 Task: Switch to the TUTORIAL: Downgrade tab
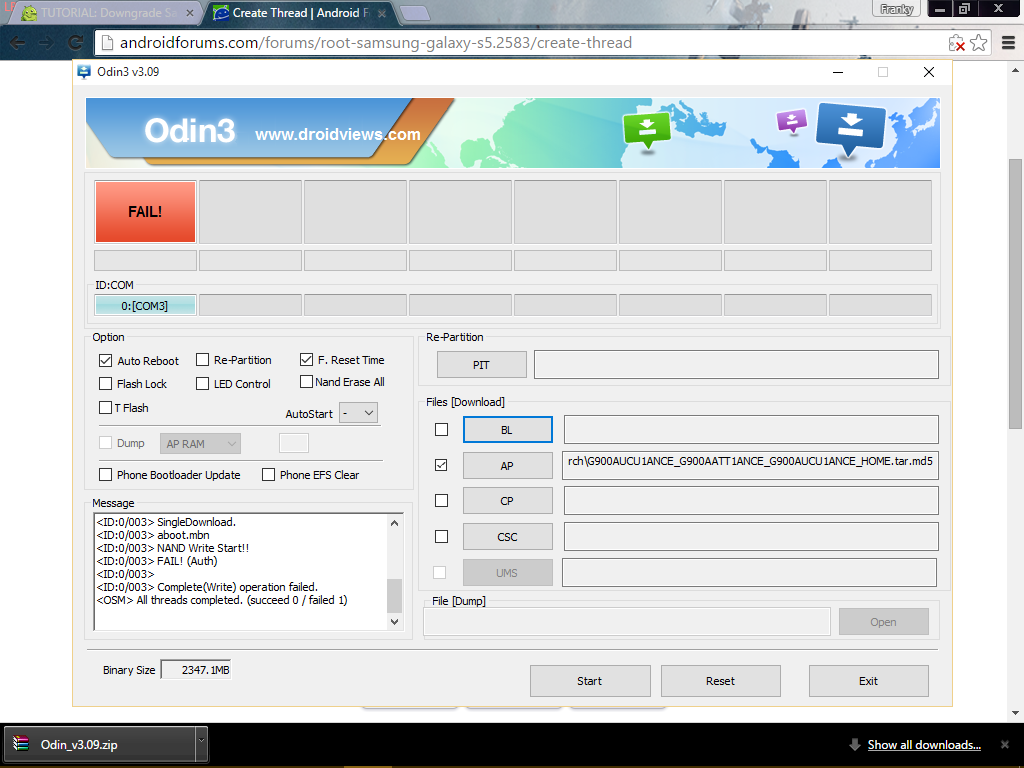tap(108, 13)
